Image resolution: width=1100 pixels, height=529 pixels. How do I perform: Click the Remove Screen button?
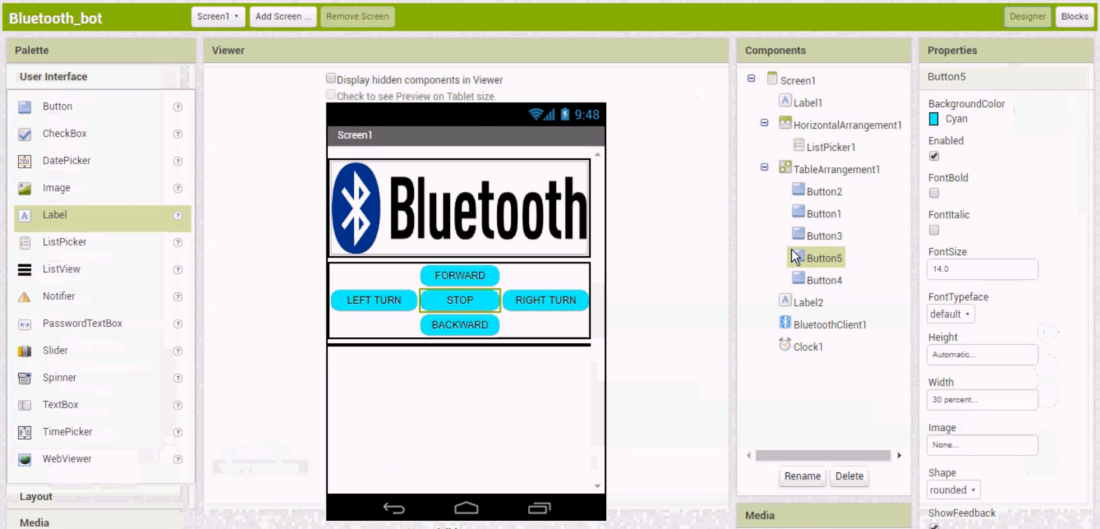click(357, 17)
